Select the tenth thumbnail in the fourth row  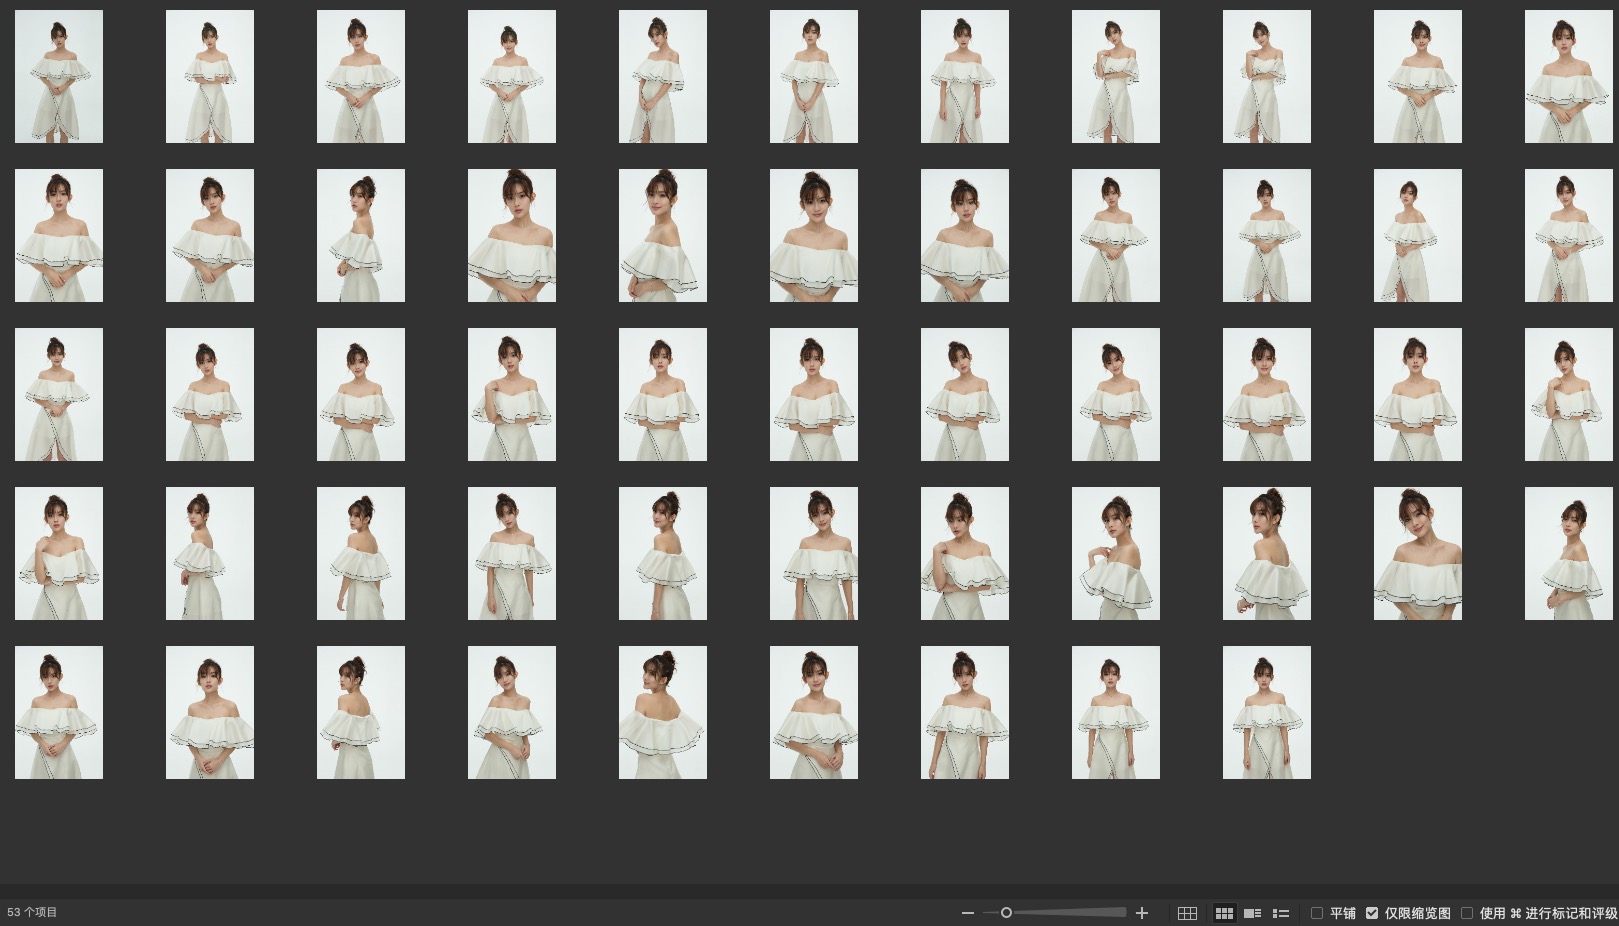click(x=1418, y=554)
